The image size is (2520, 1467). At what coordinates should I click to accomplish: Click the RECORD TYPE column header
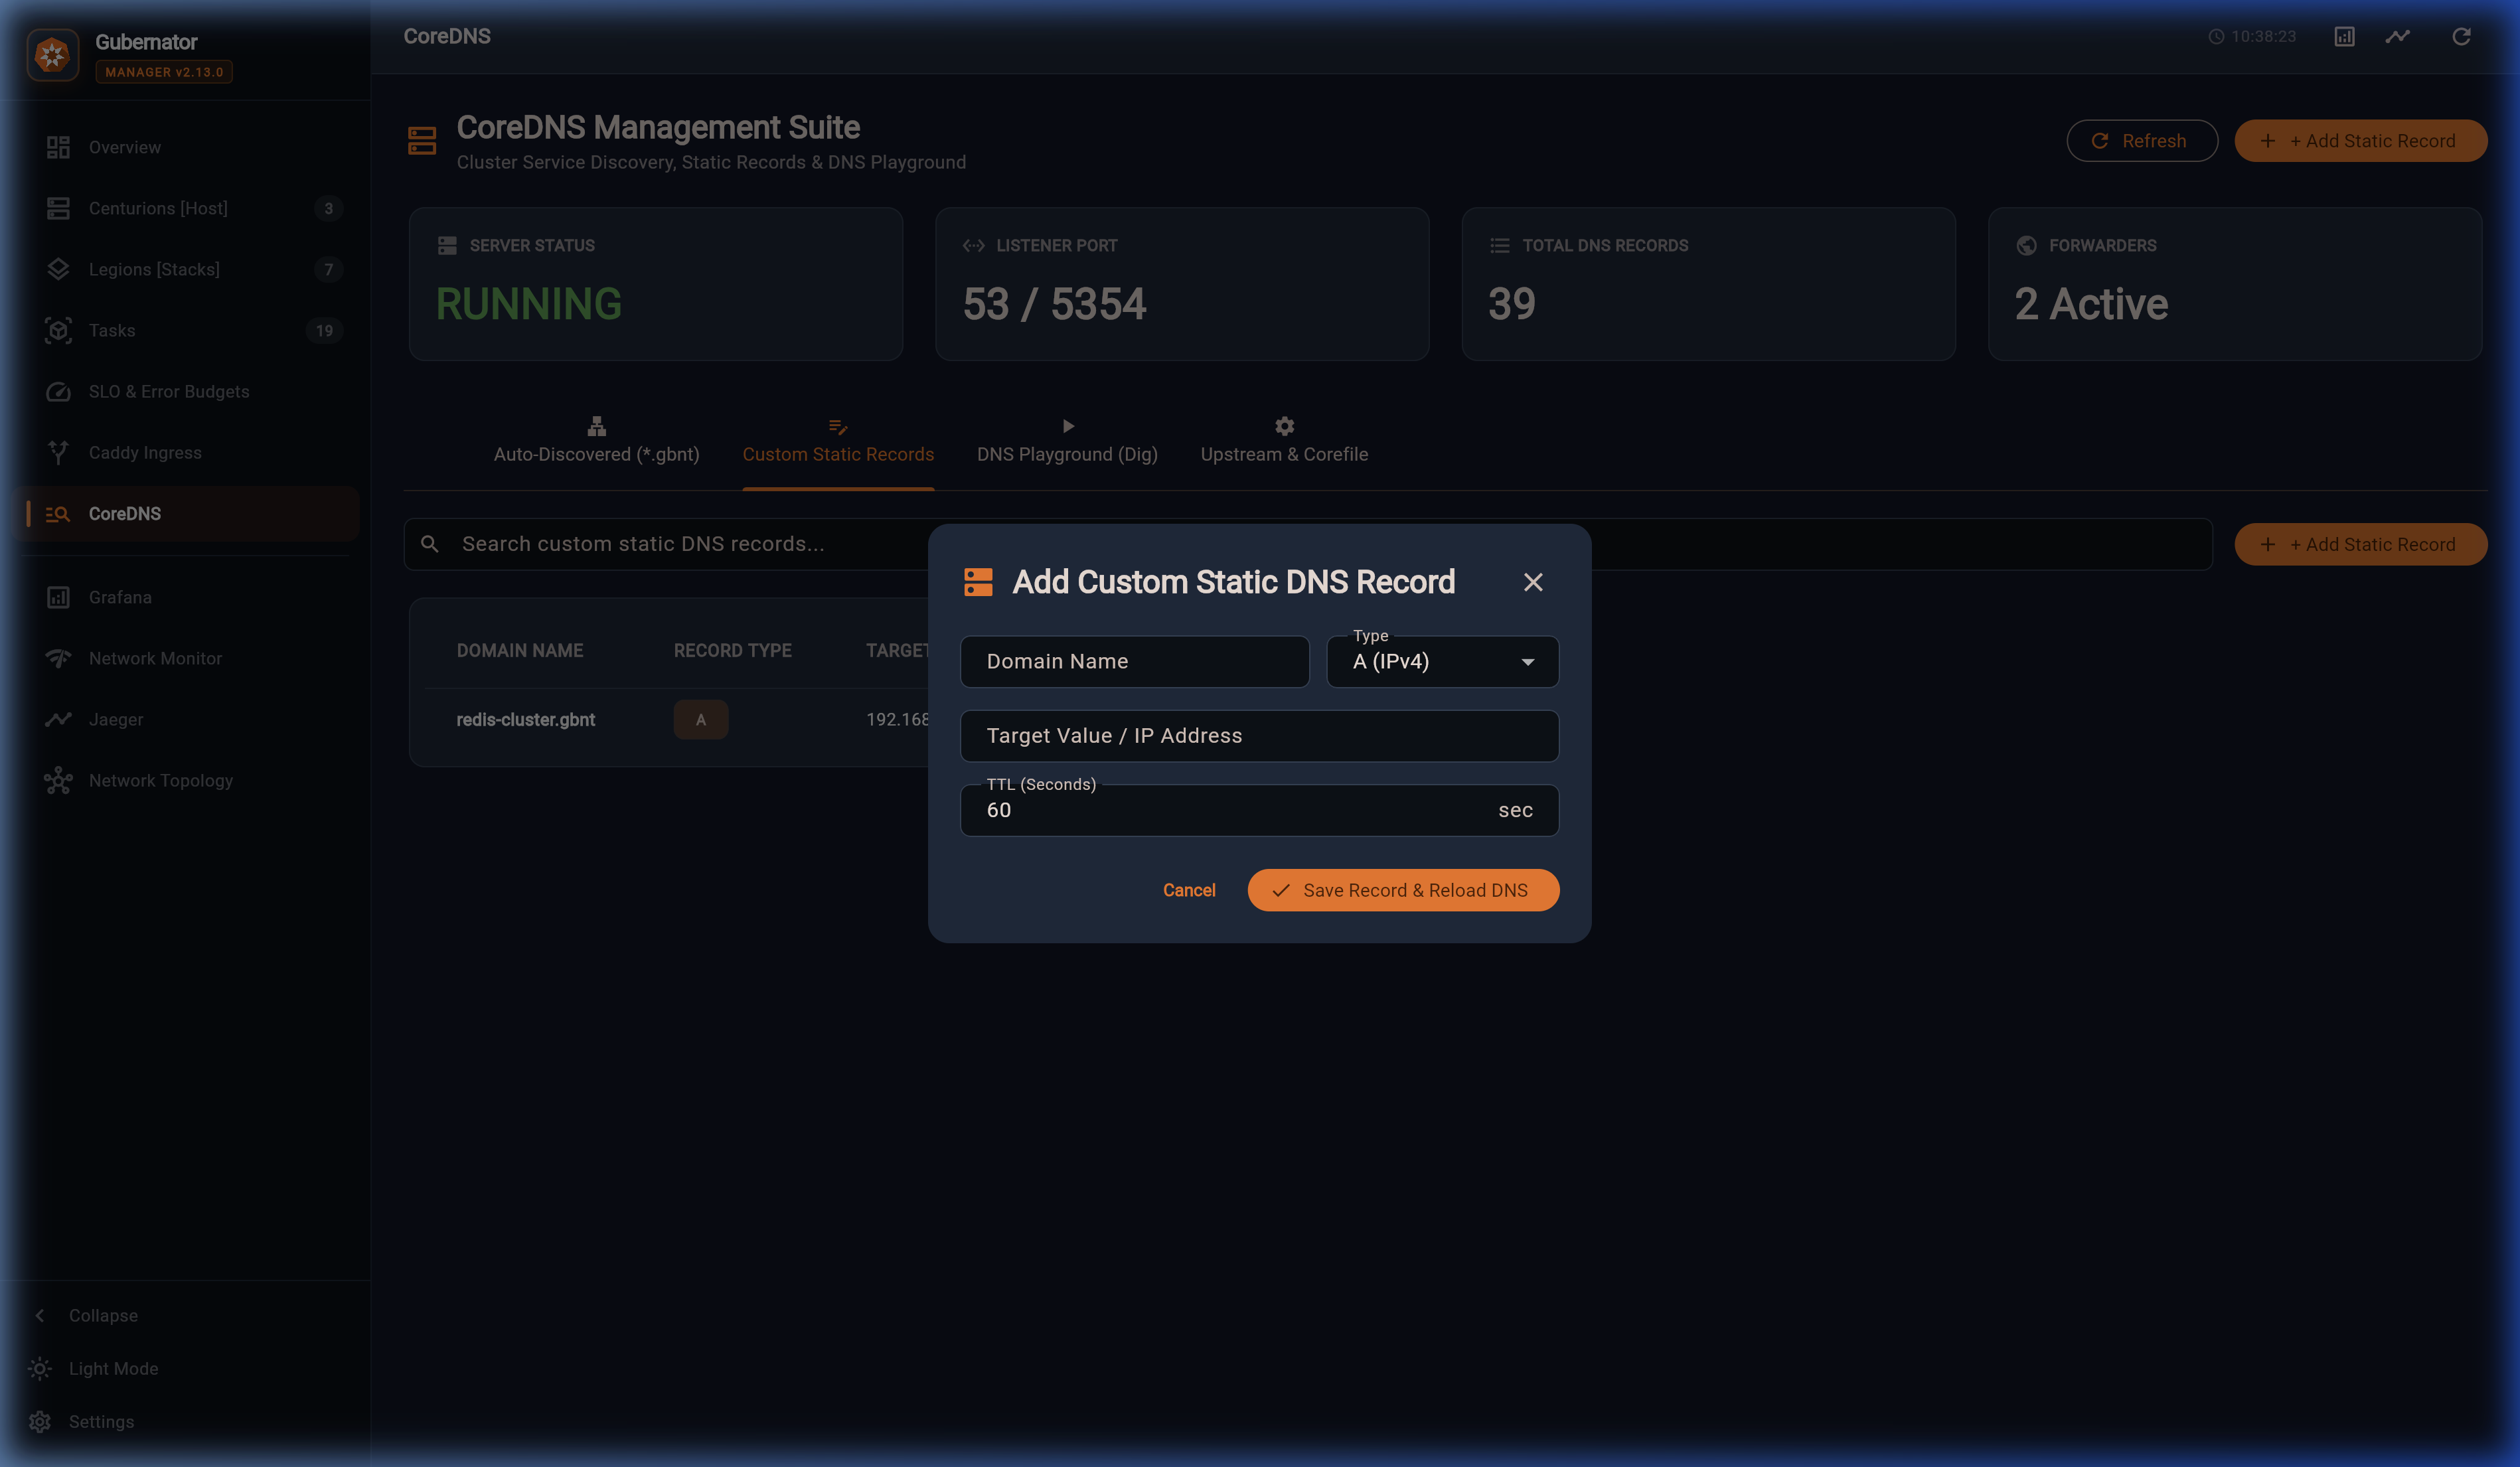[733, 651]
